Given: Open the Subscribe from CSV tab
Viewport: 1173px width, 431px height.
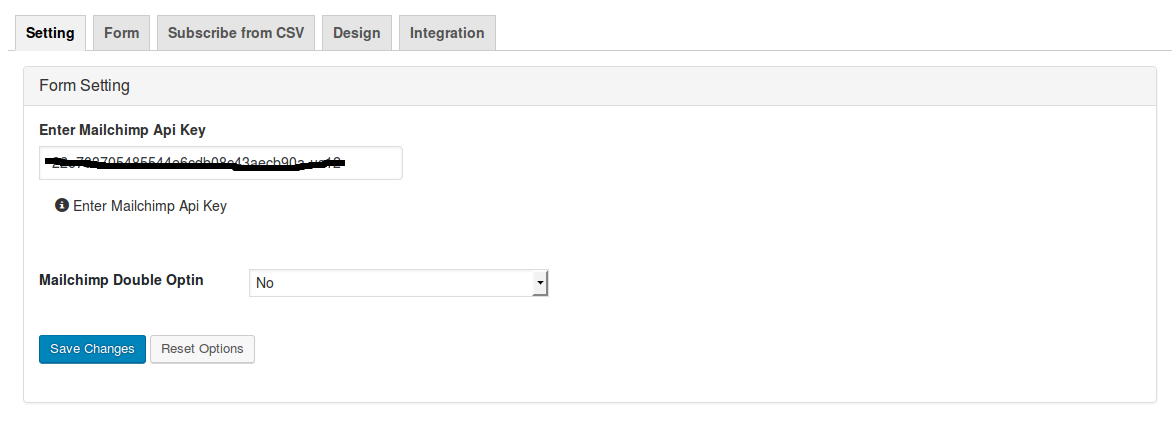Looking at the screenshot, I should pos(236,33).
